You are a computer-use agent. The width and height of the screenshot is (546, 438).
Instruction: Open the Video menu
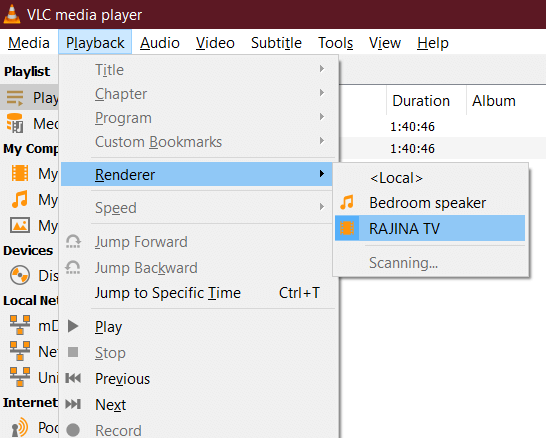pos(215,43)
